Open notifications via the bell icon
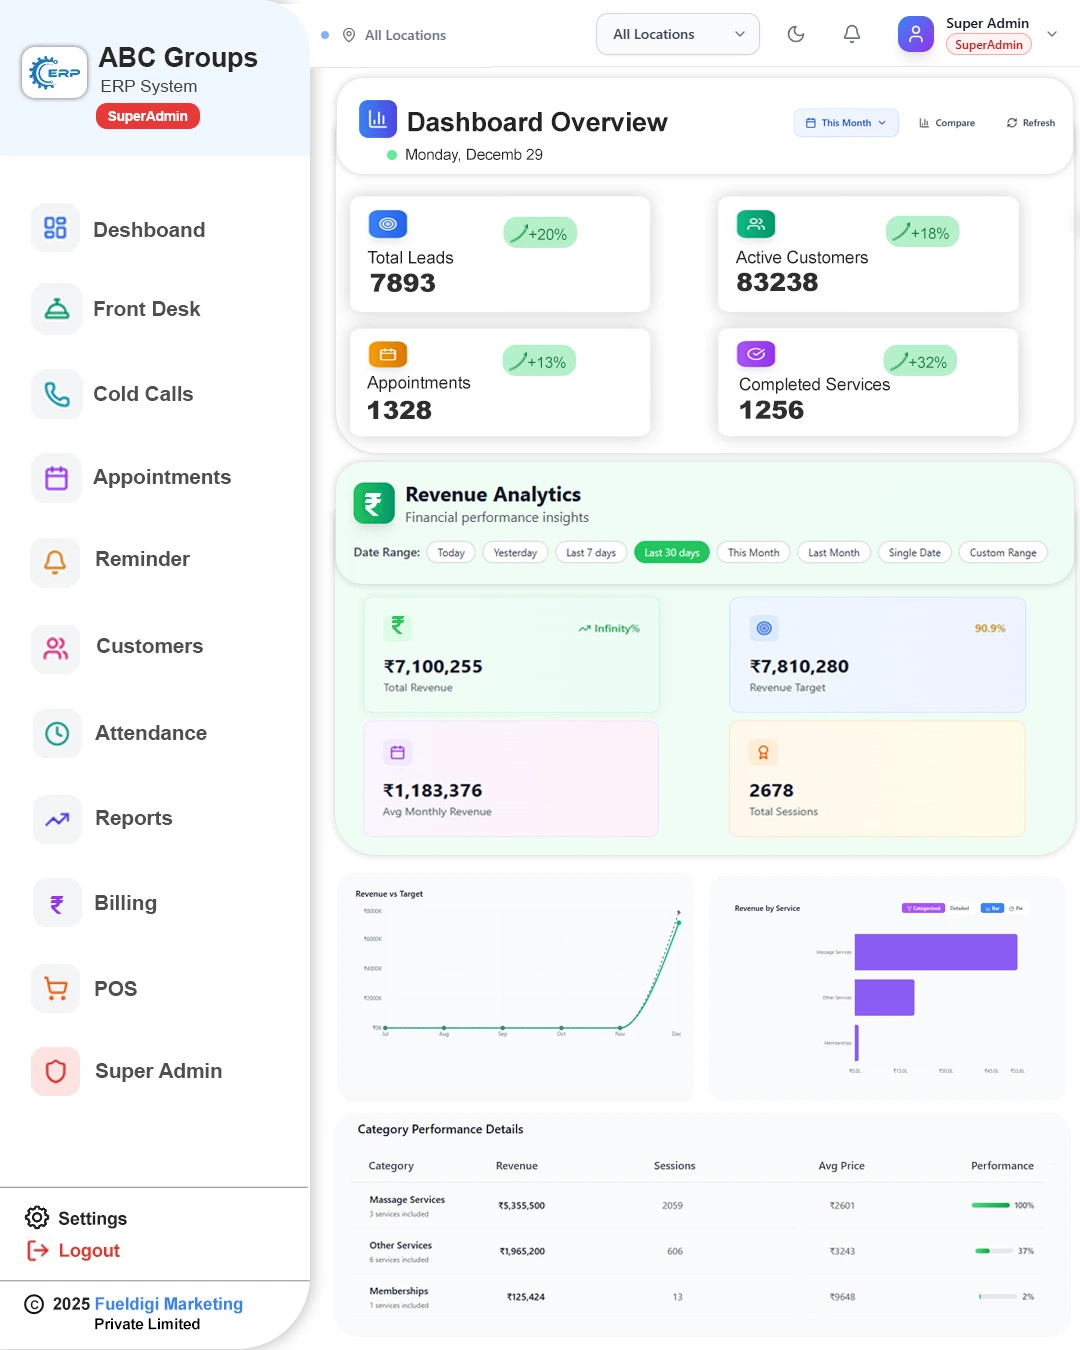Screen dimensions: 1080x1350 pyautogui.click(x=852, y=34)
